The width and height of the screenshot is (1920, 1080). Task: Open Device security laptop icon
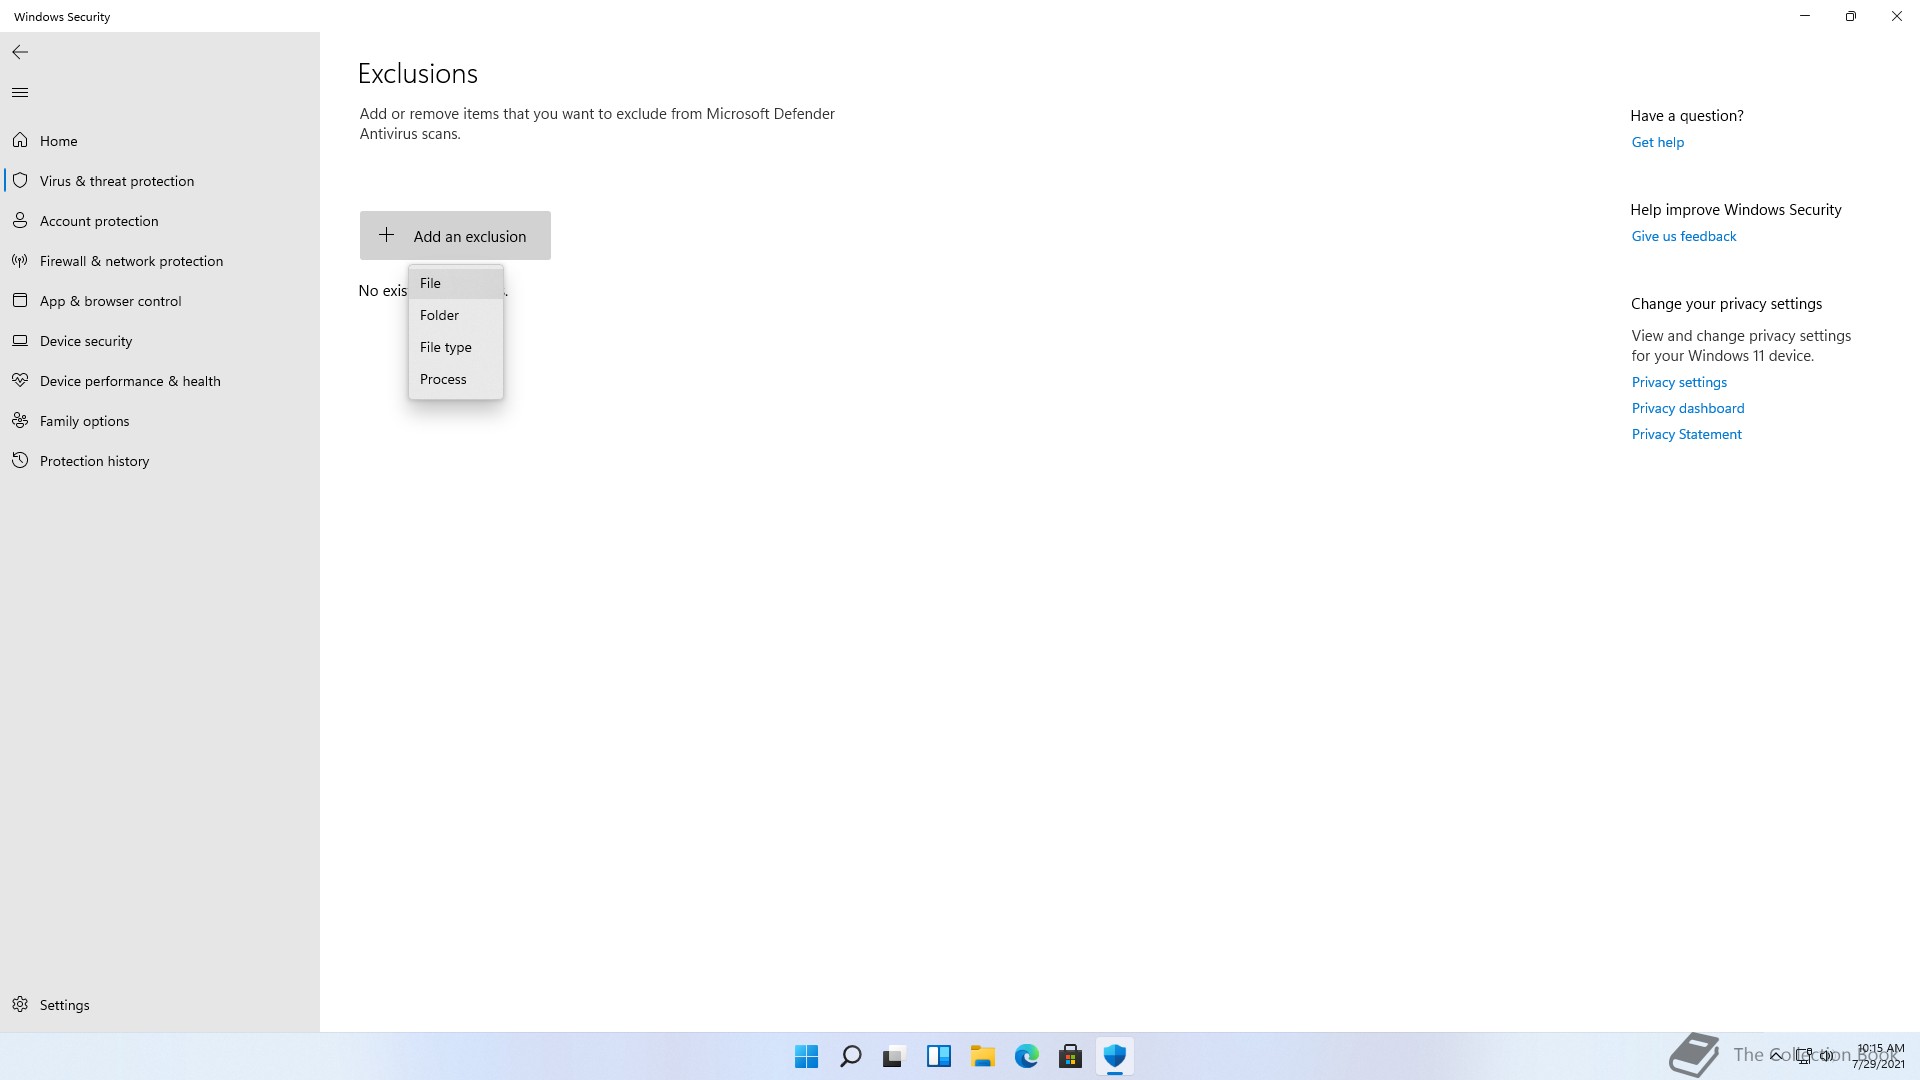pos(20,341)
